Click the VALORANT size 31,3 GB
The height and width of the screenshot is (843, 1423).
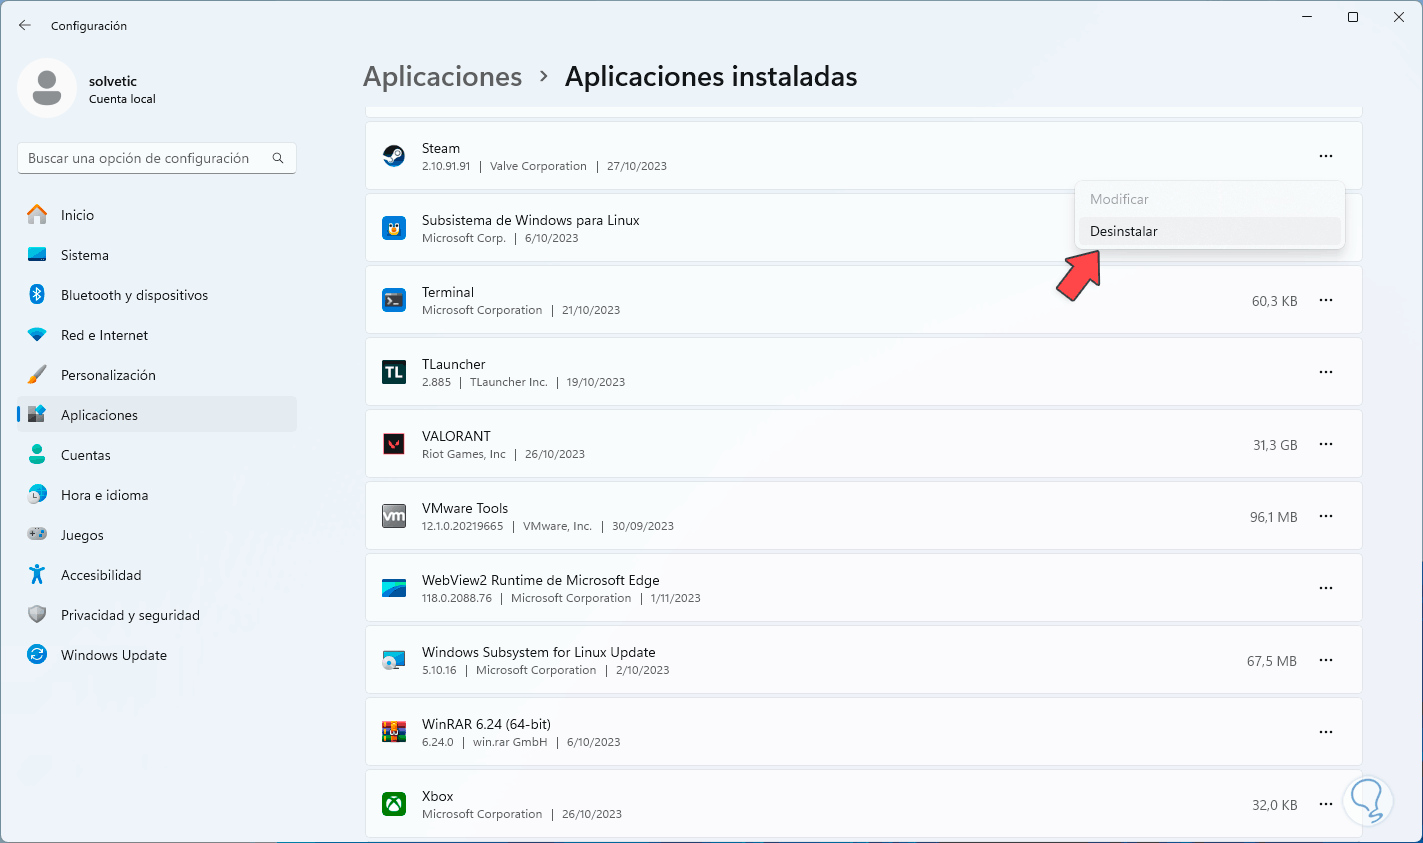click(x=1275, y=445)
